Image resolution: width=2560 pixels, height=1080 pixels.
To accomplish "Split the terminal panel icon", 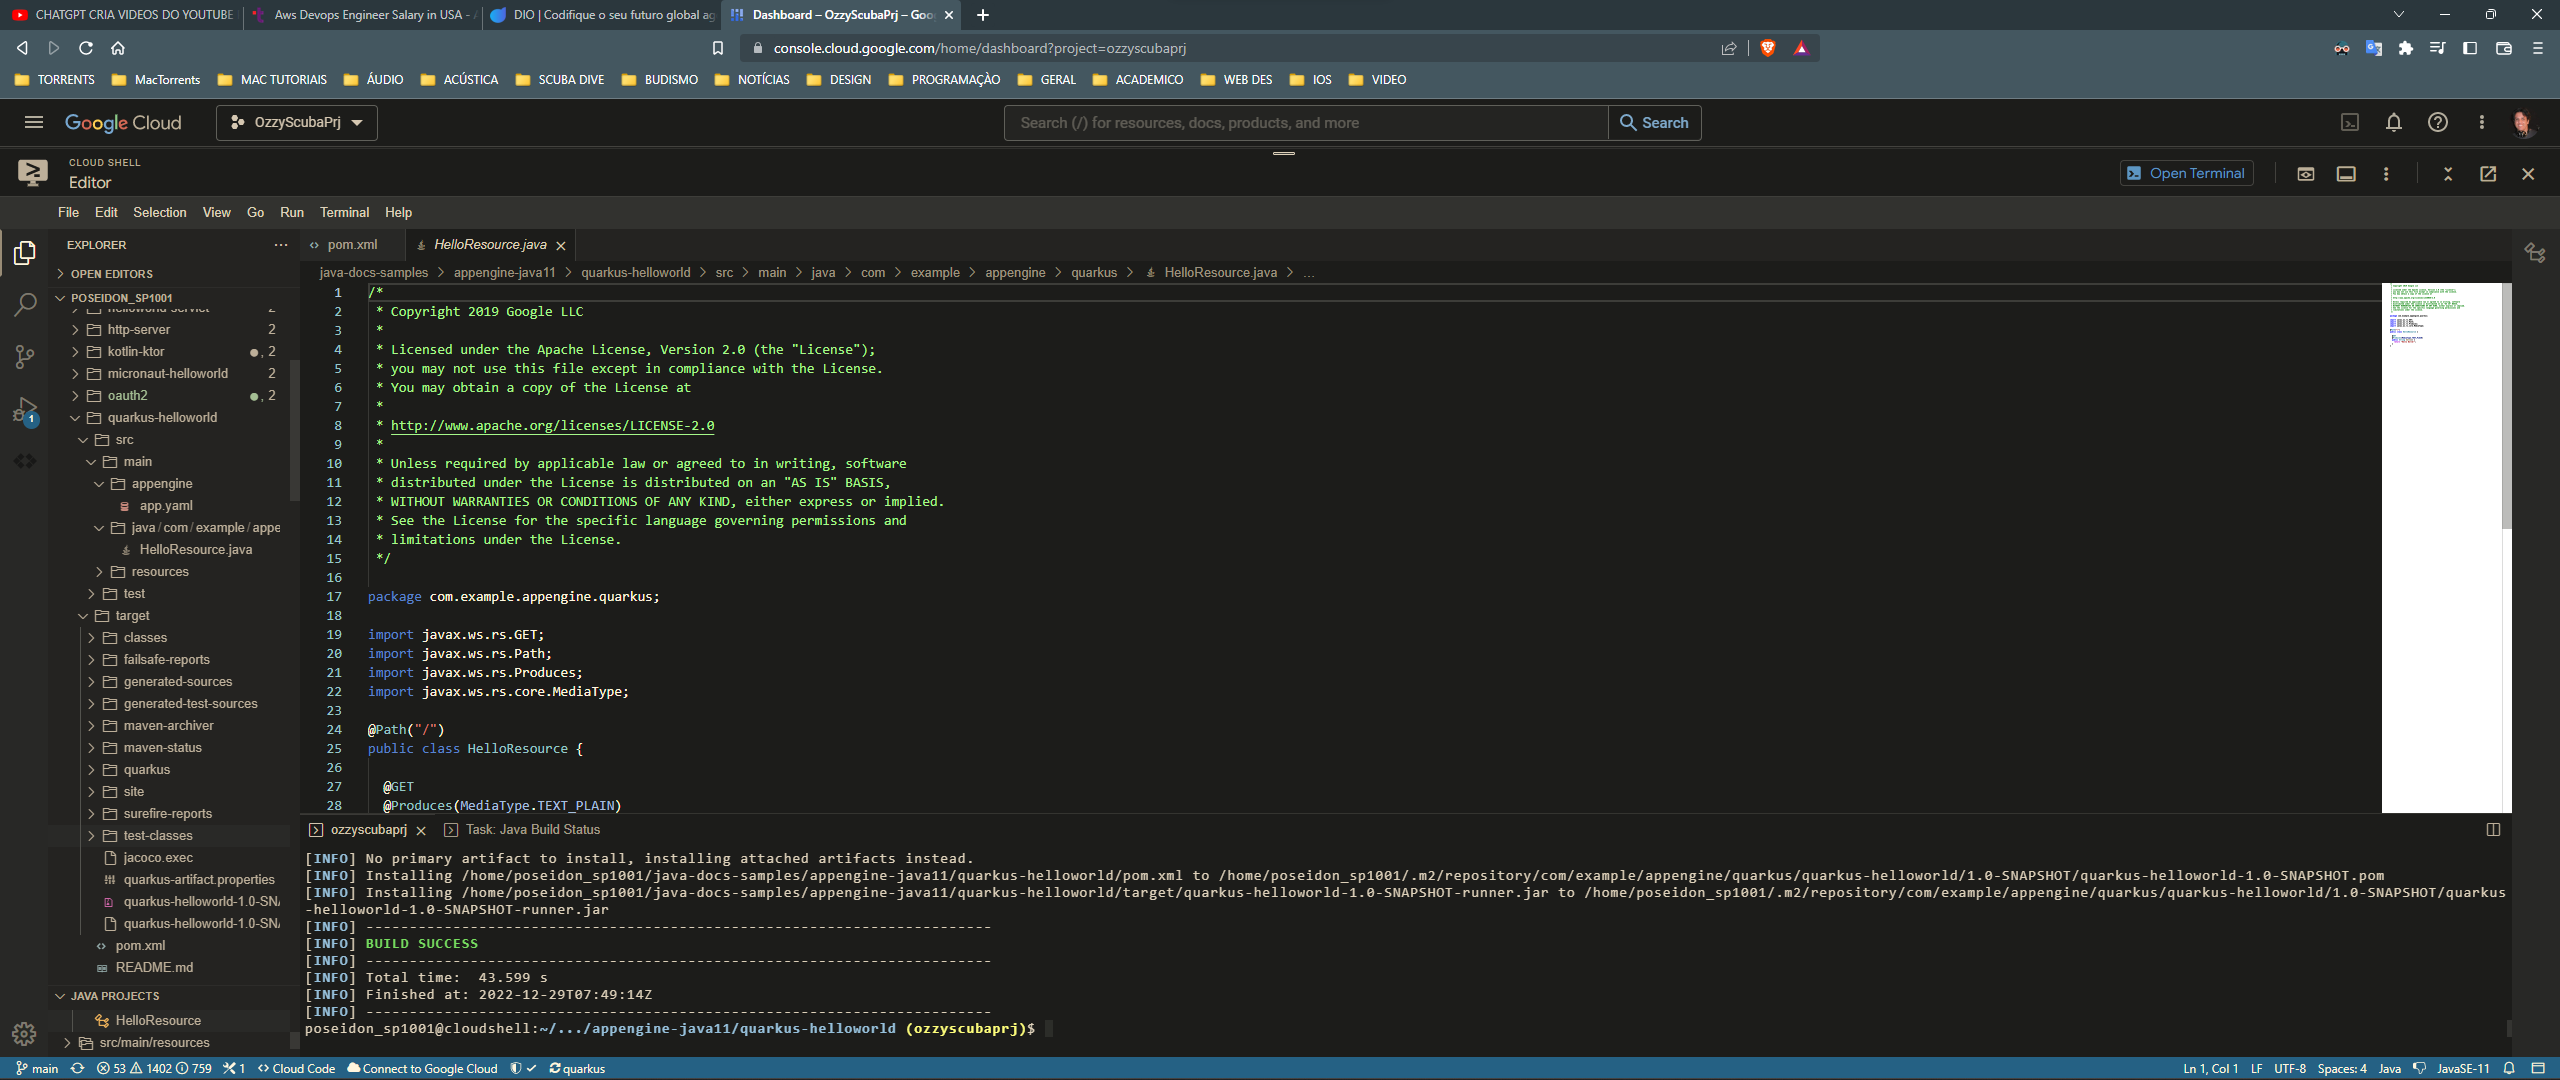I will (x=2493, y=830).
